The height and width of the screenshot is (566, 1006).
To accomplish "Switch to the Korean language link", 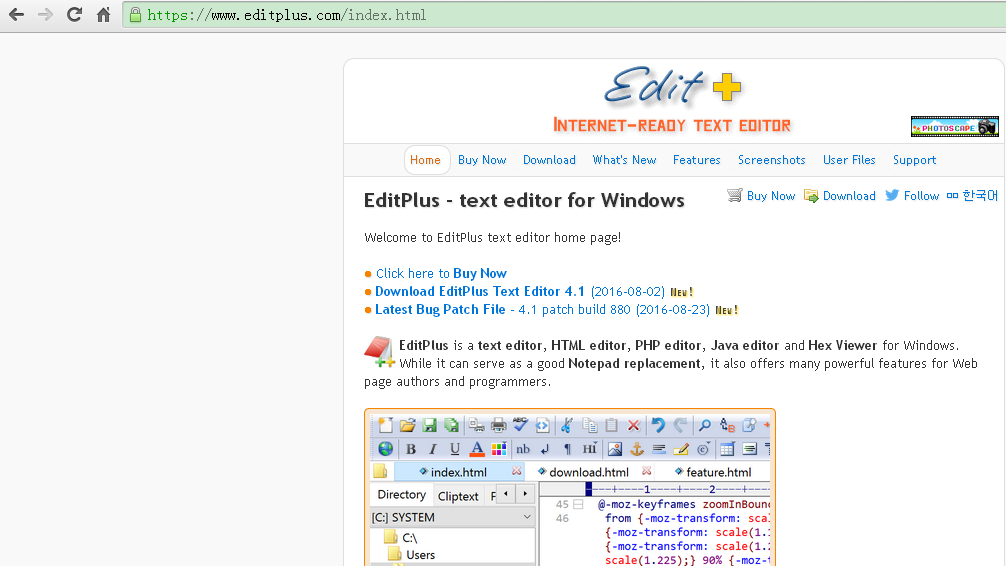I will (973, 196).
